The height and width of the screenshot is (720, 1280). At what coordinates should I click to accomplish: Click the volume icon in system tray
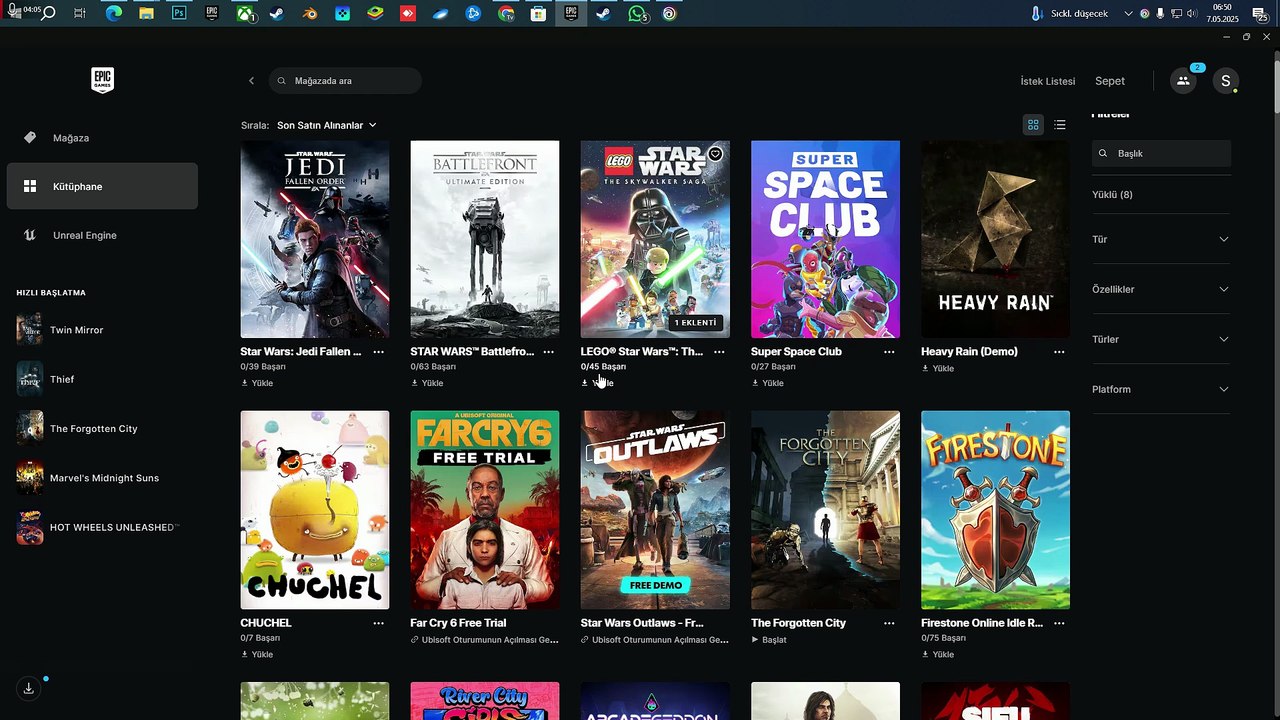1191,14
